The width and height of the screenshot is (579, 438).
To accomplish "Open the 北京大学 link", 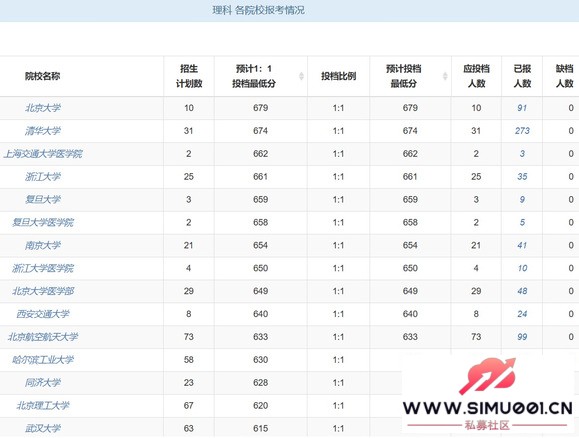I will [x=43, y=108].
